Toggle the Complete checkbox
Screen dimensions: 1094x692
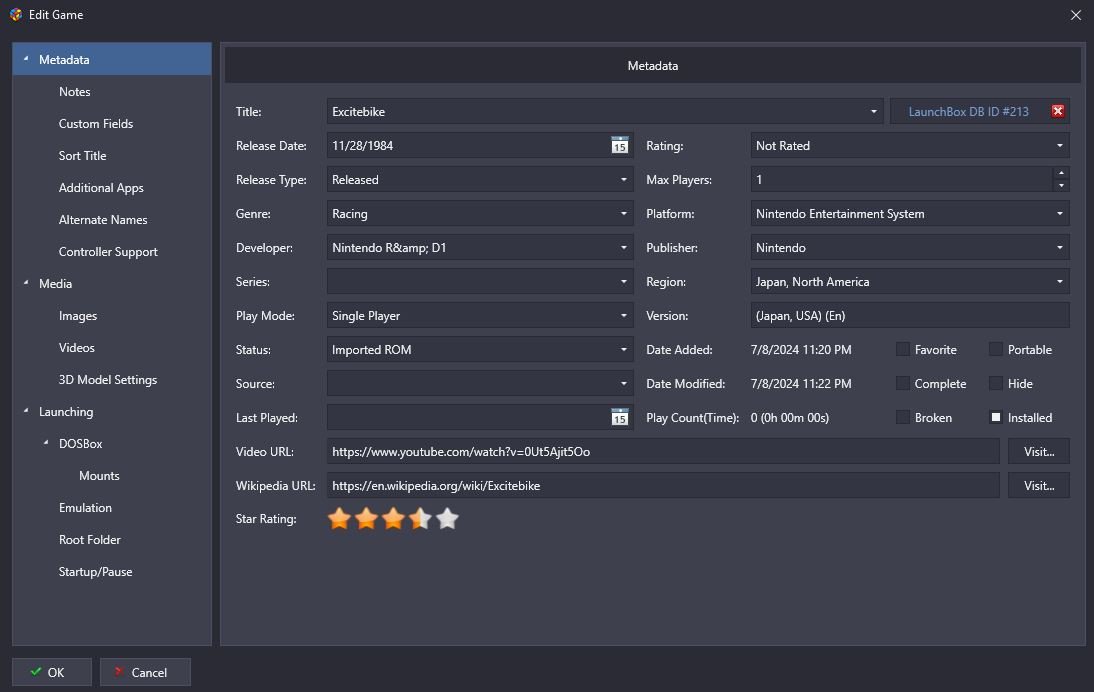903,383
